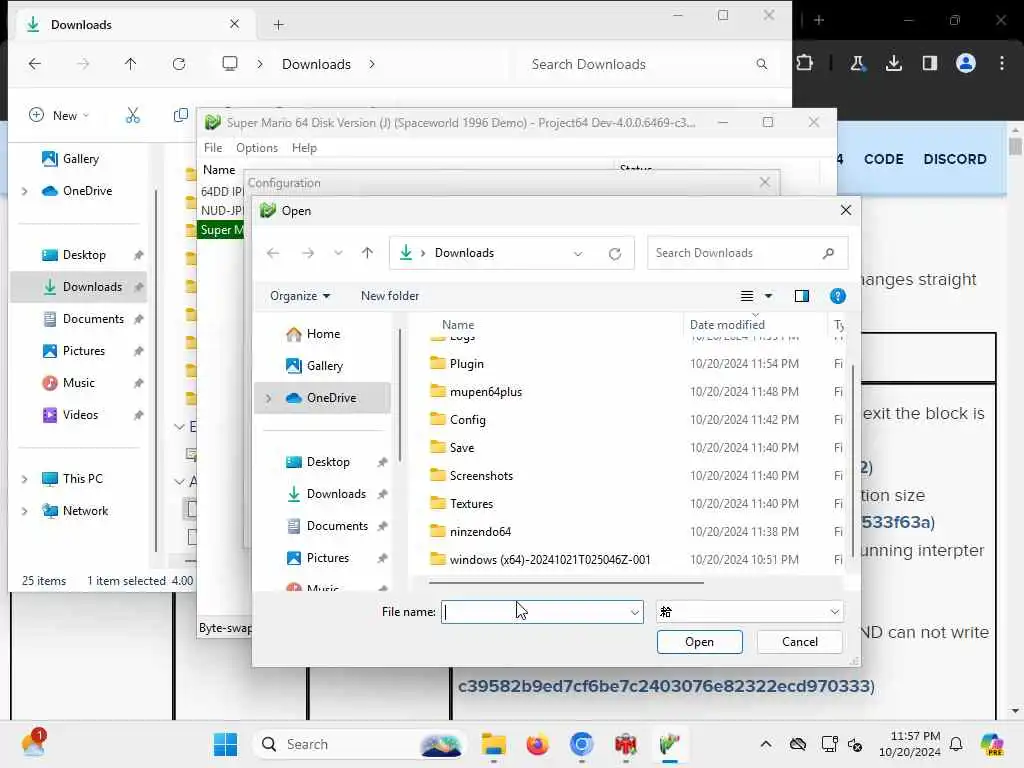1024x768 pixels.
Task: Open the browser labs flask icon
Action: (857, 63)
